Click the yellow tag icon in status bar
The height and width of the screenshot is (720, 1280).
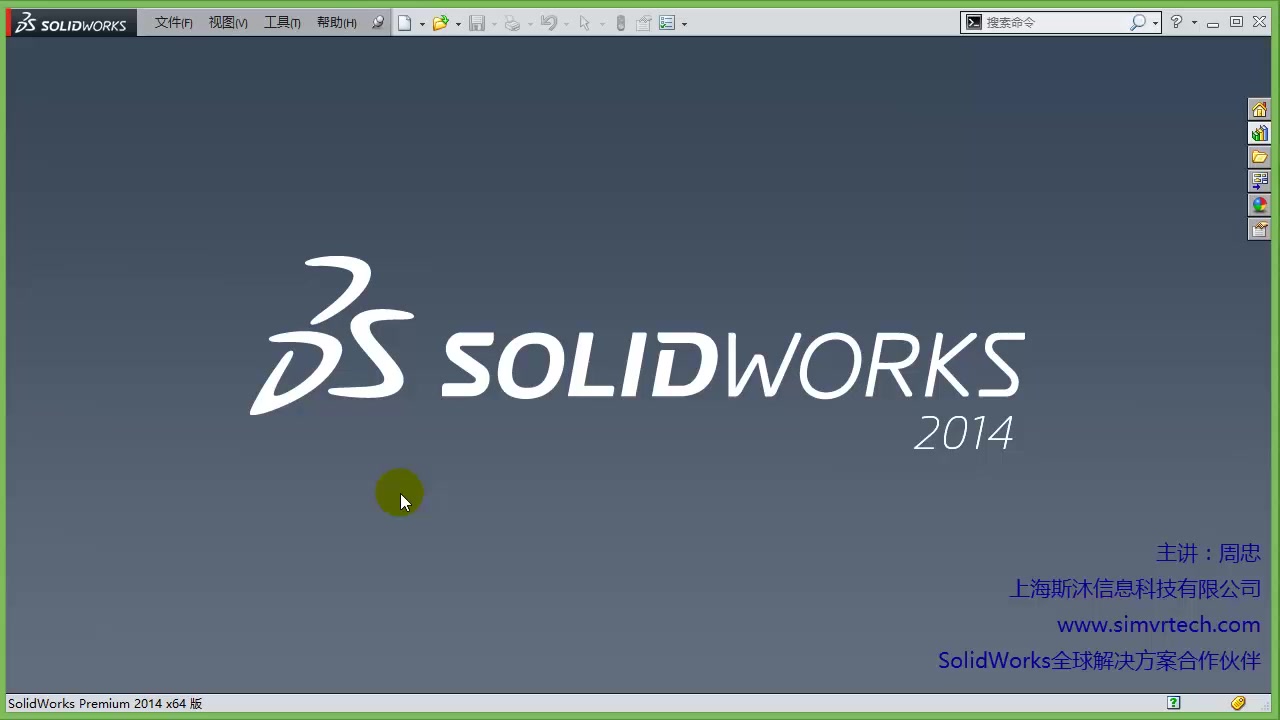[1238, 703]
